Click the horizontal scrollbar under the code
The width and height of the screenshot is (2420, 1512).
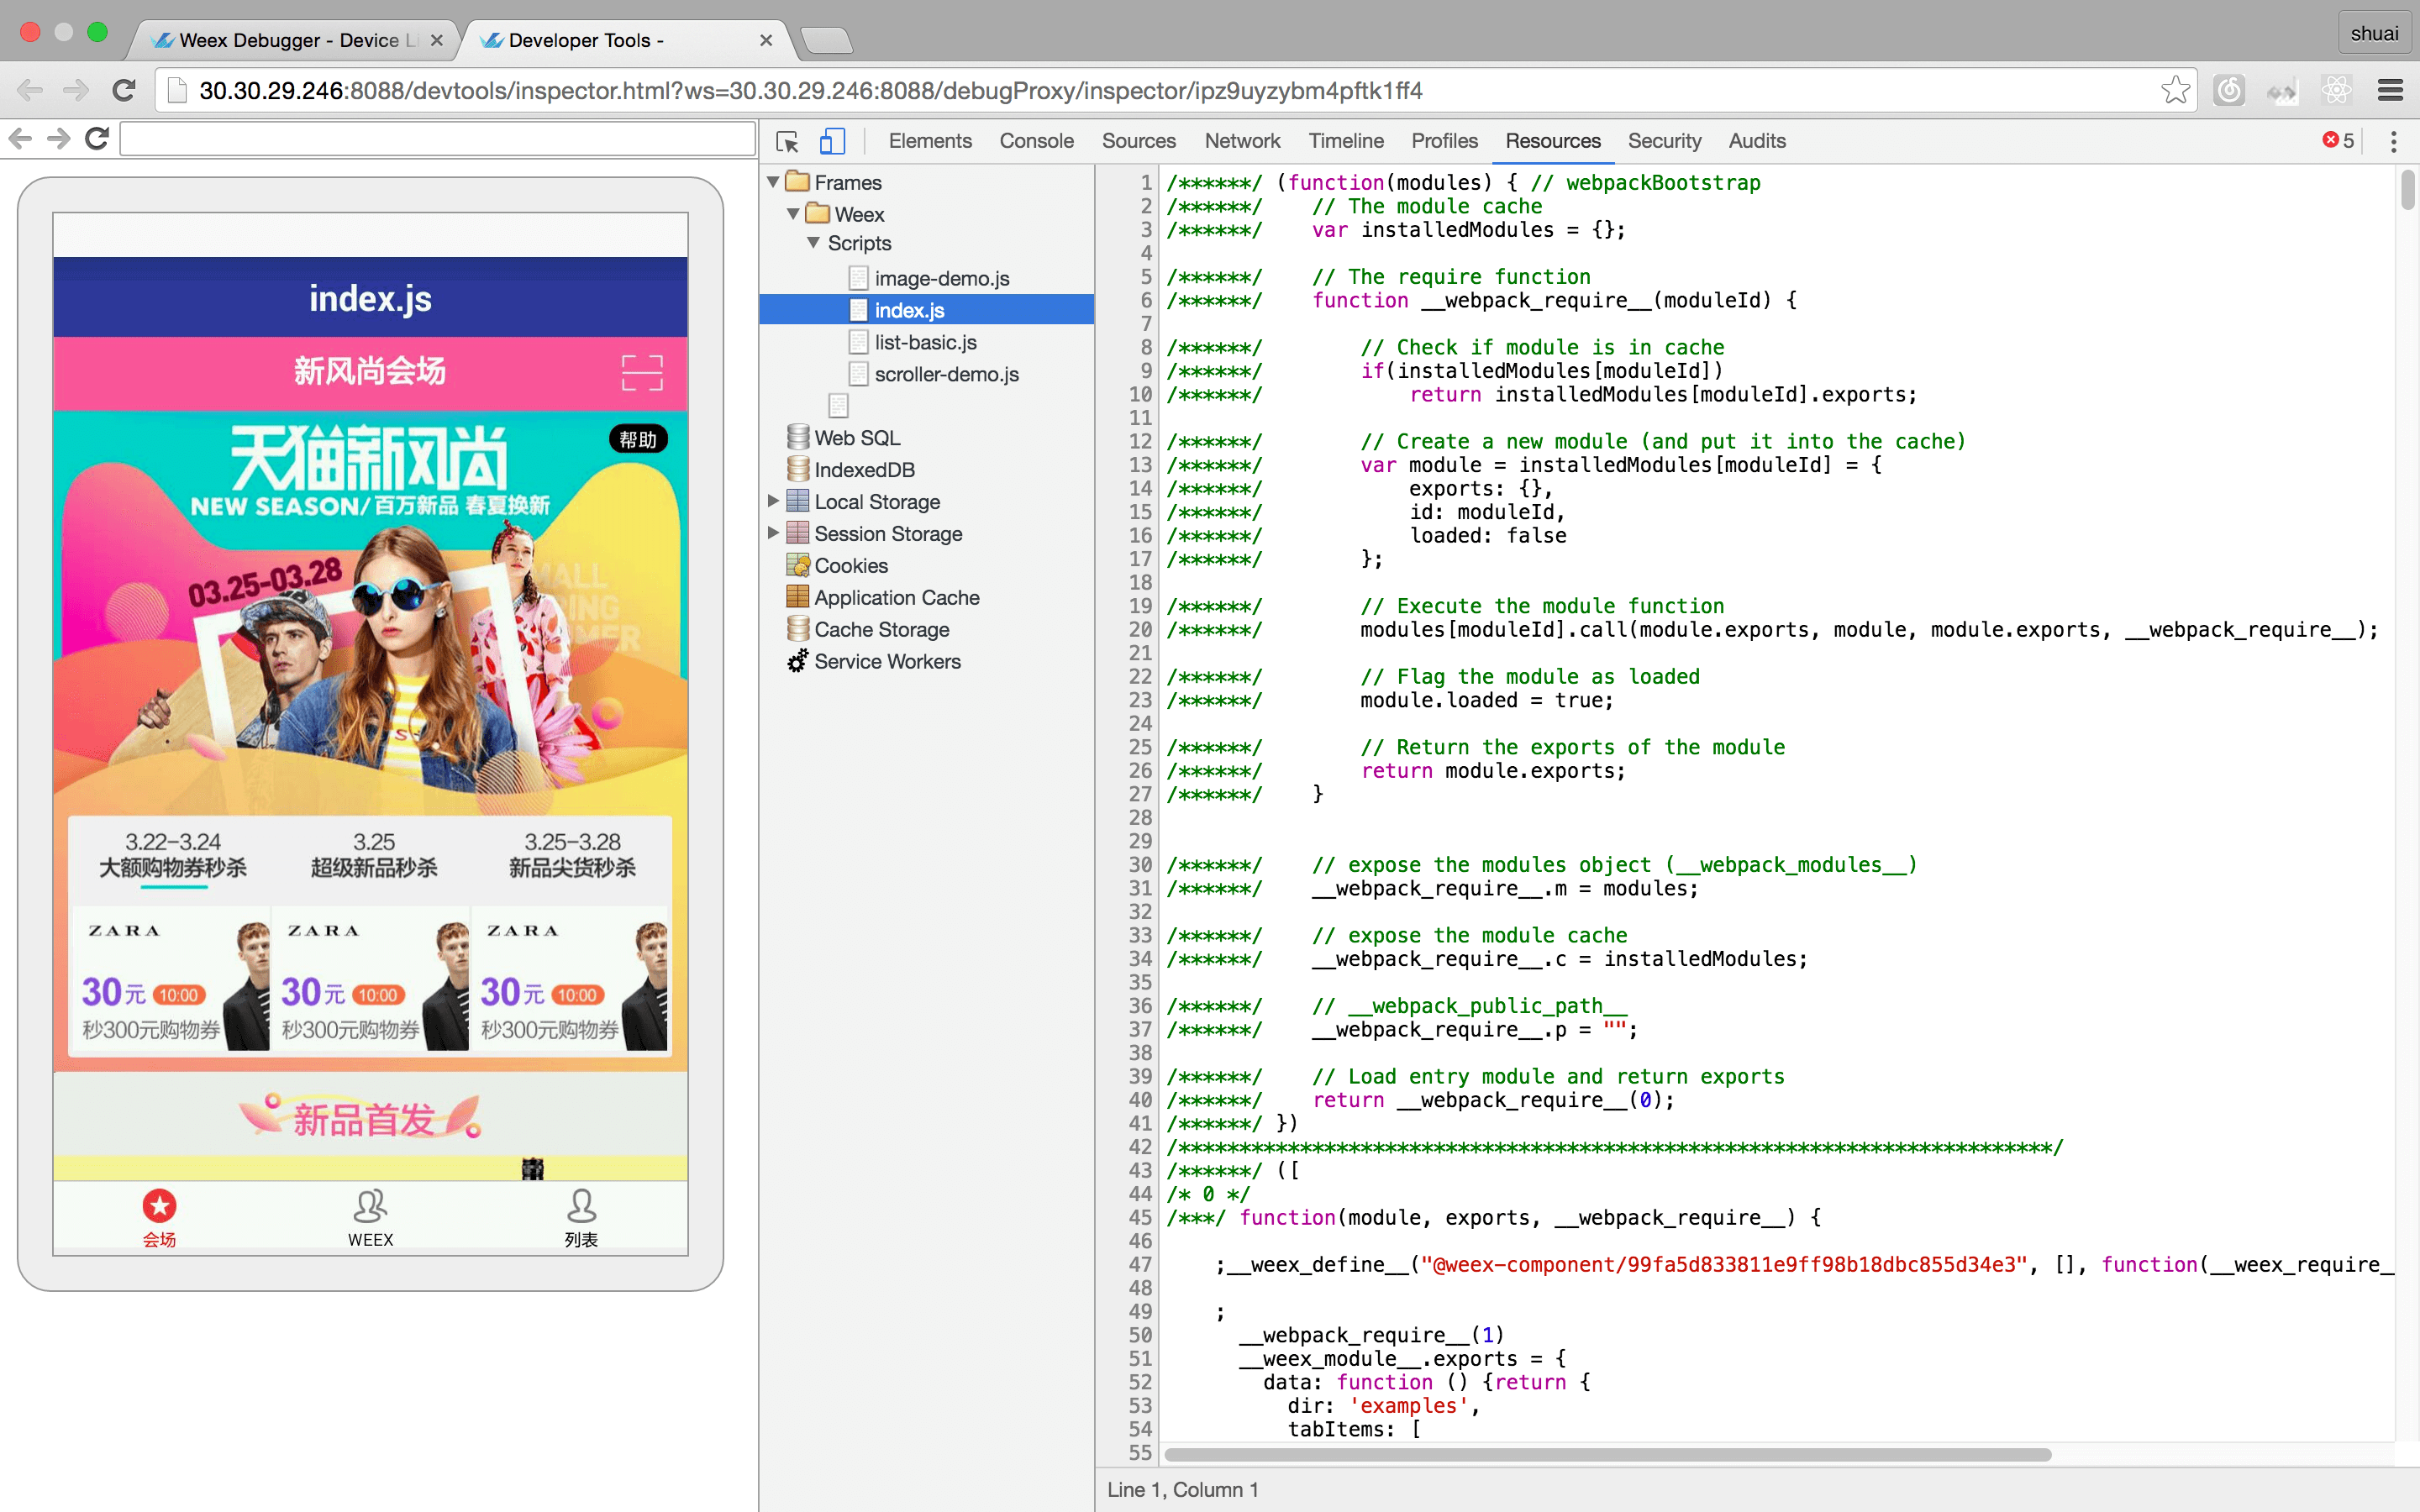tap(1607, 1455)
